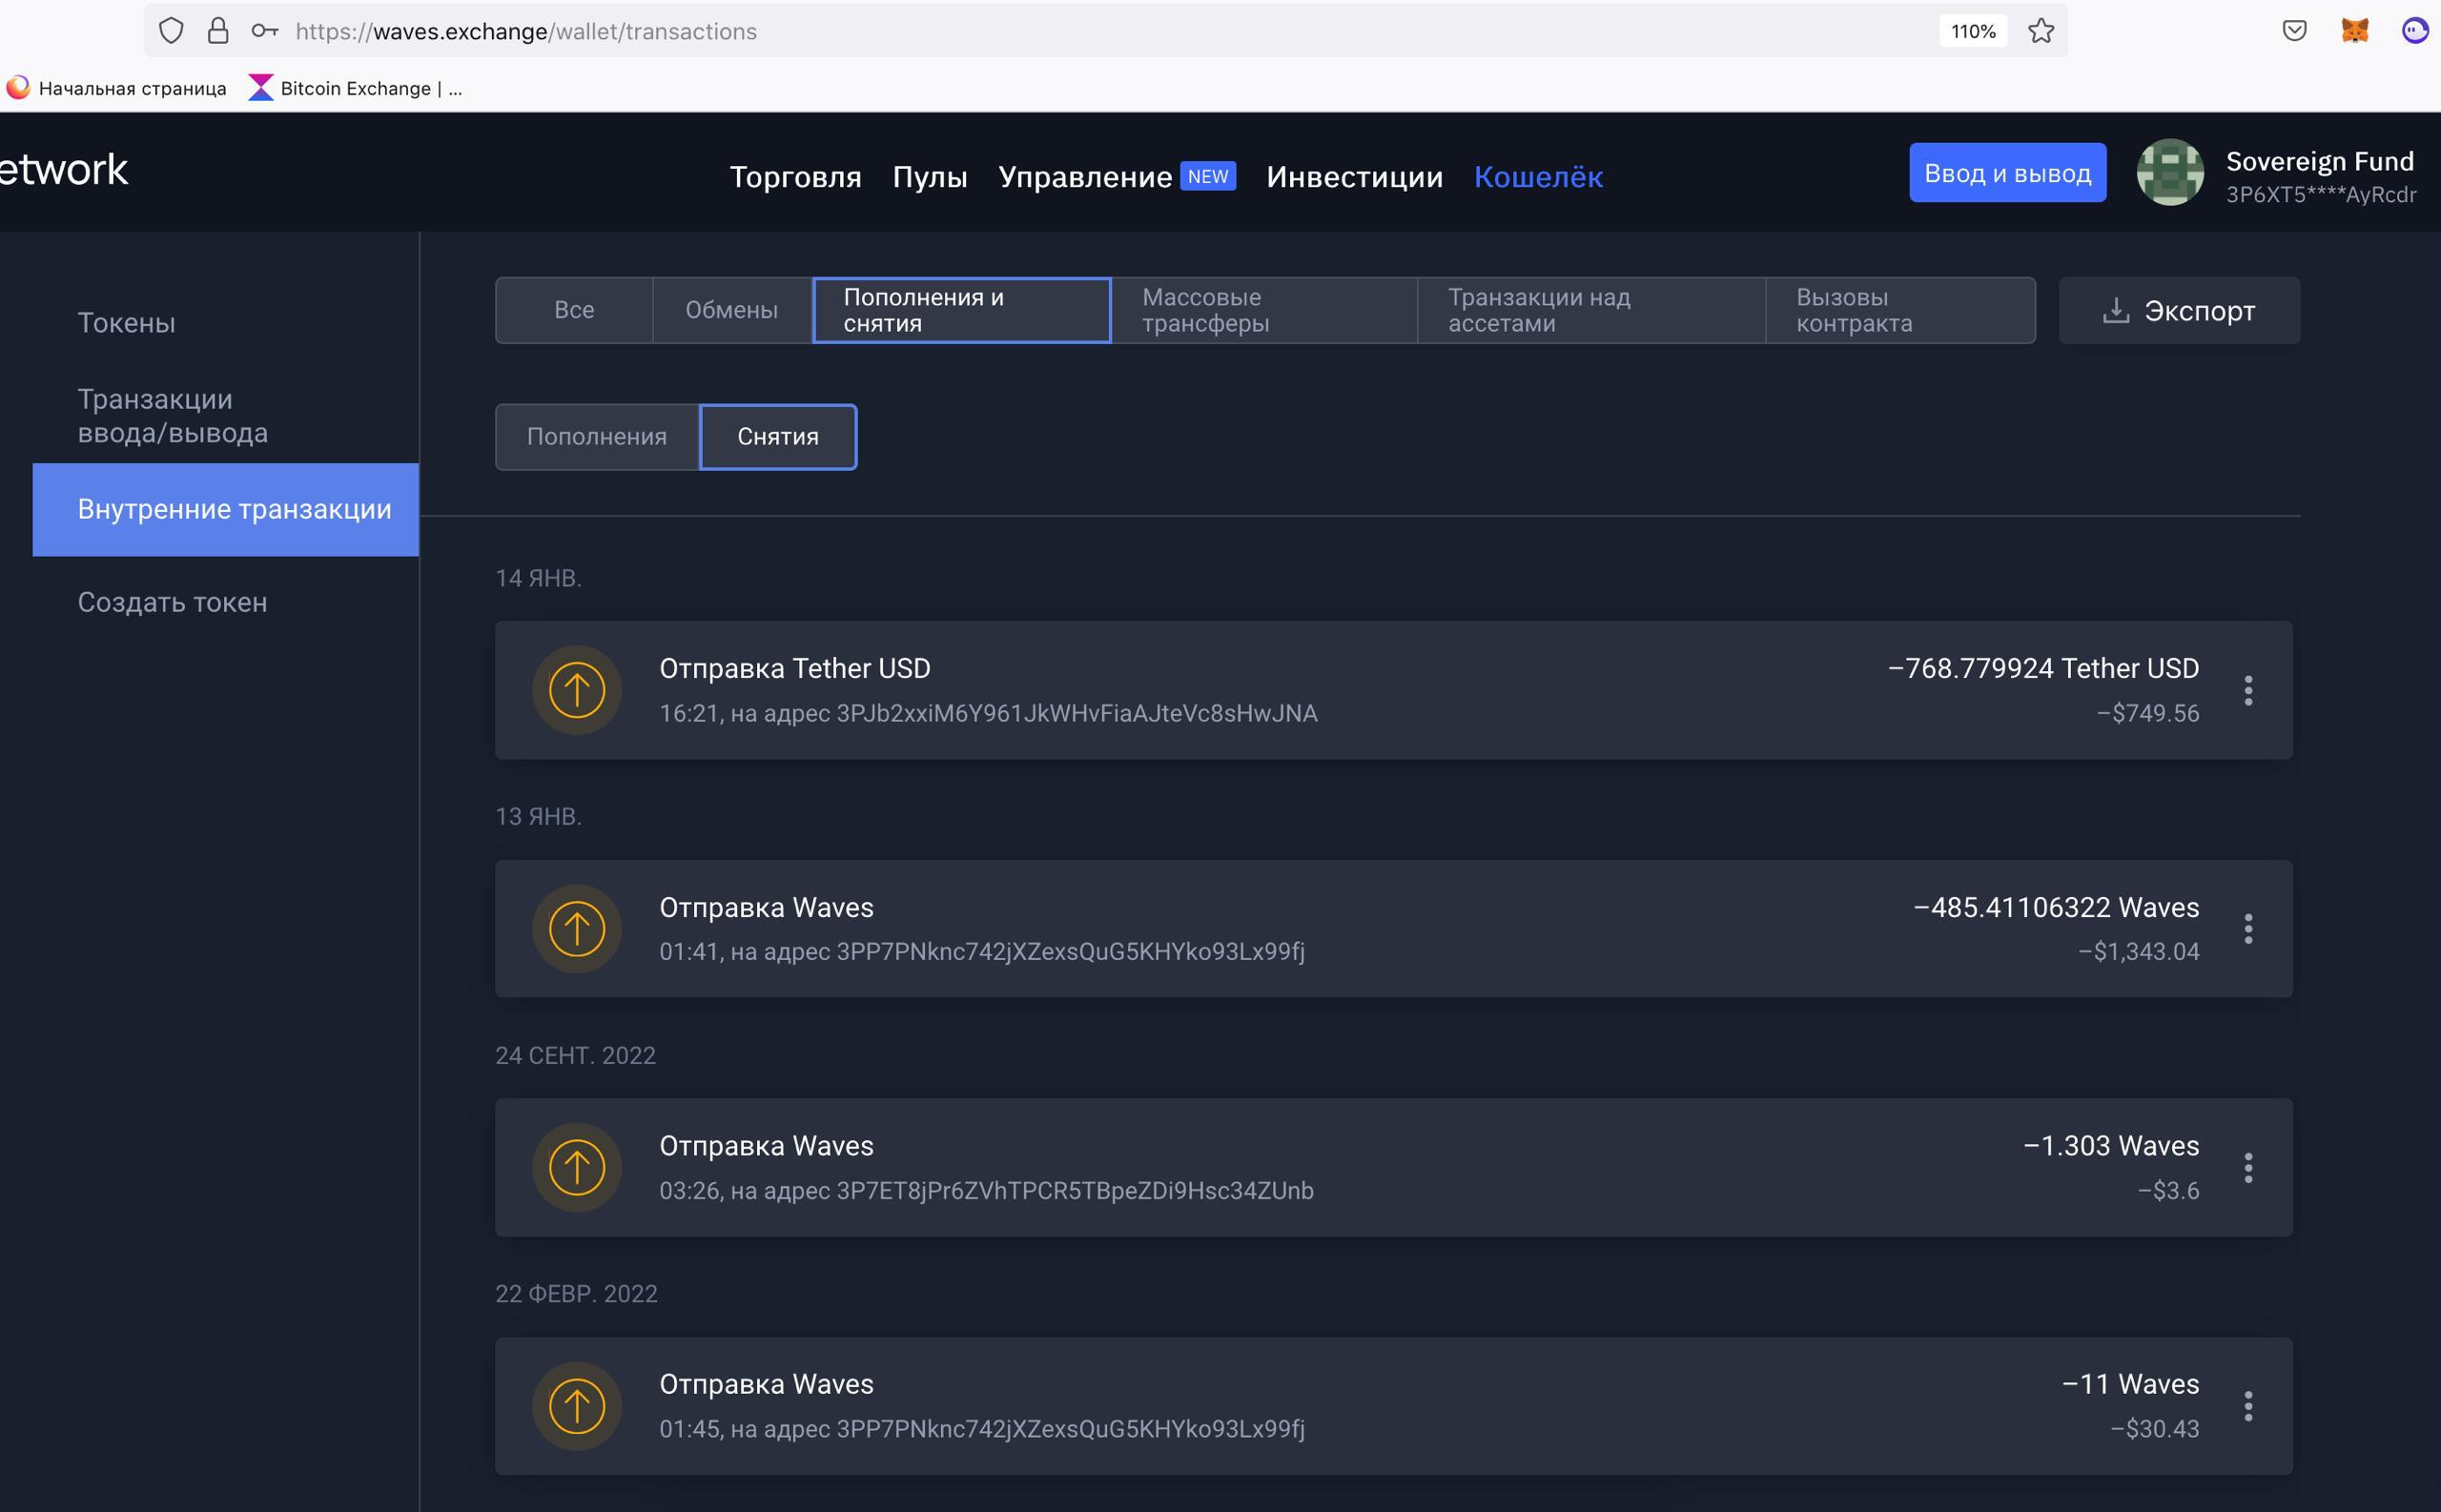The image size is (2441, 1512).
Task: Open Токены in the left sidebar
Action: pyautogui.click(x=127, y=323)
